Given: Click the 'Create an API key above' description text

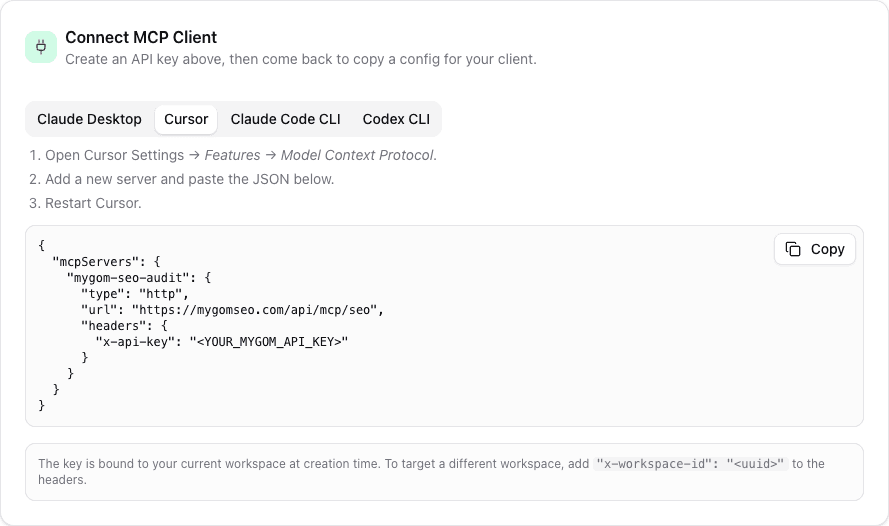Looking at the screenshot, I should coord(300,60).
